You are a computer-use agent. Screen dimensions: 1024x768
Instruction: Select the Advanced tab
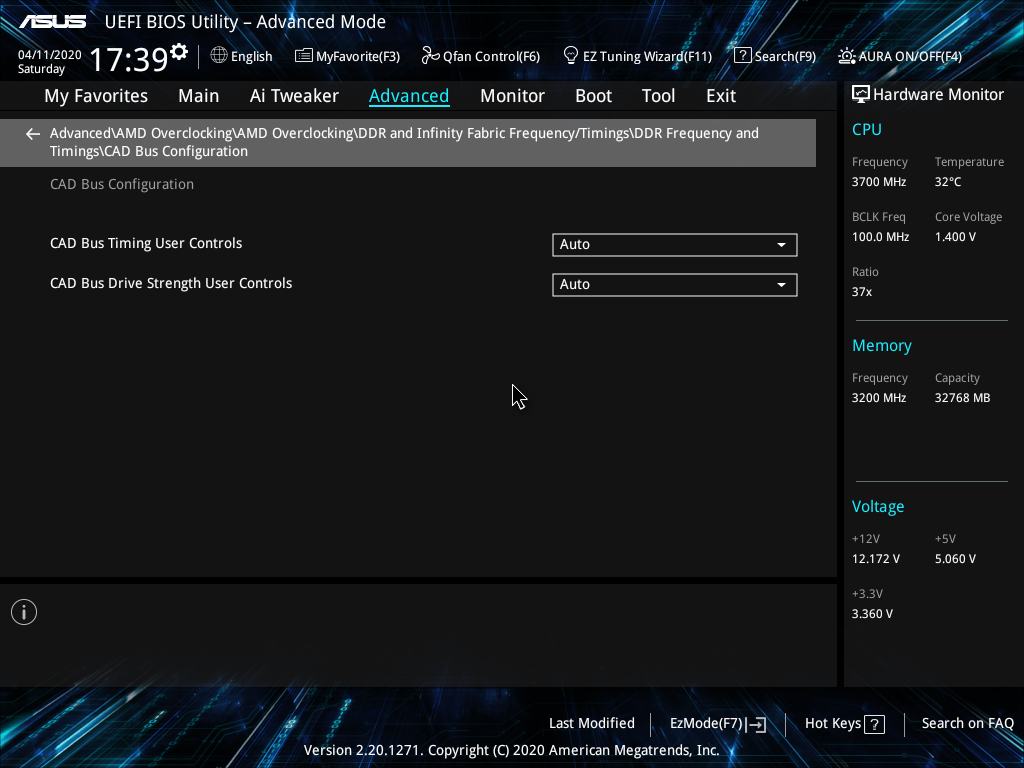click(x=409, y=96)
